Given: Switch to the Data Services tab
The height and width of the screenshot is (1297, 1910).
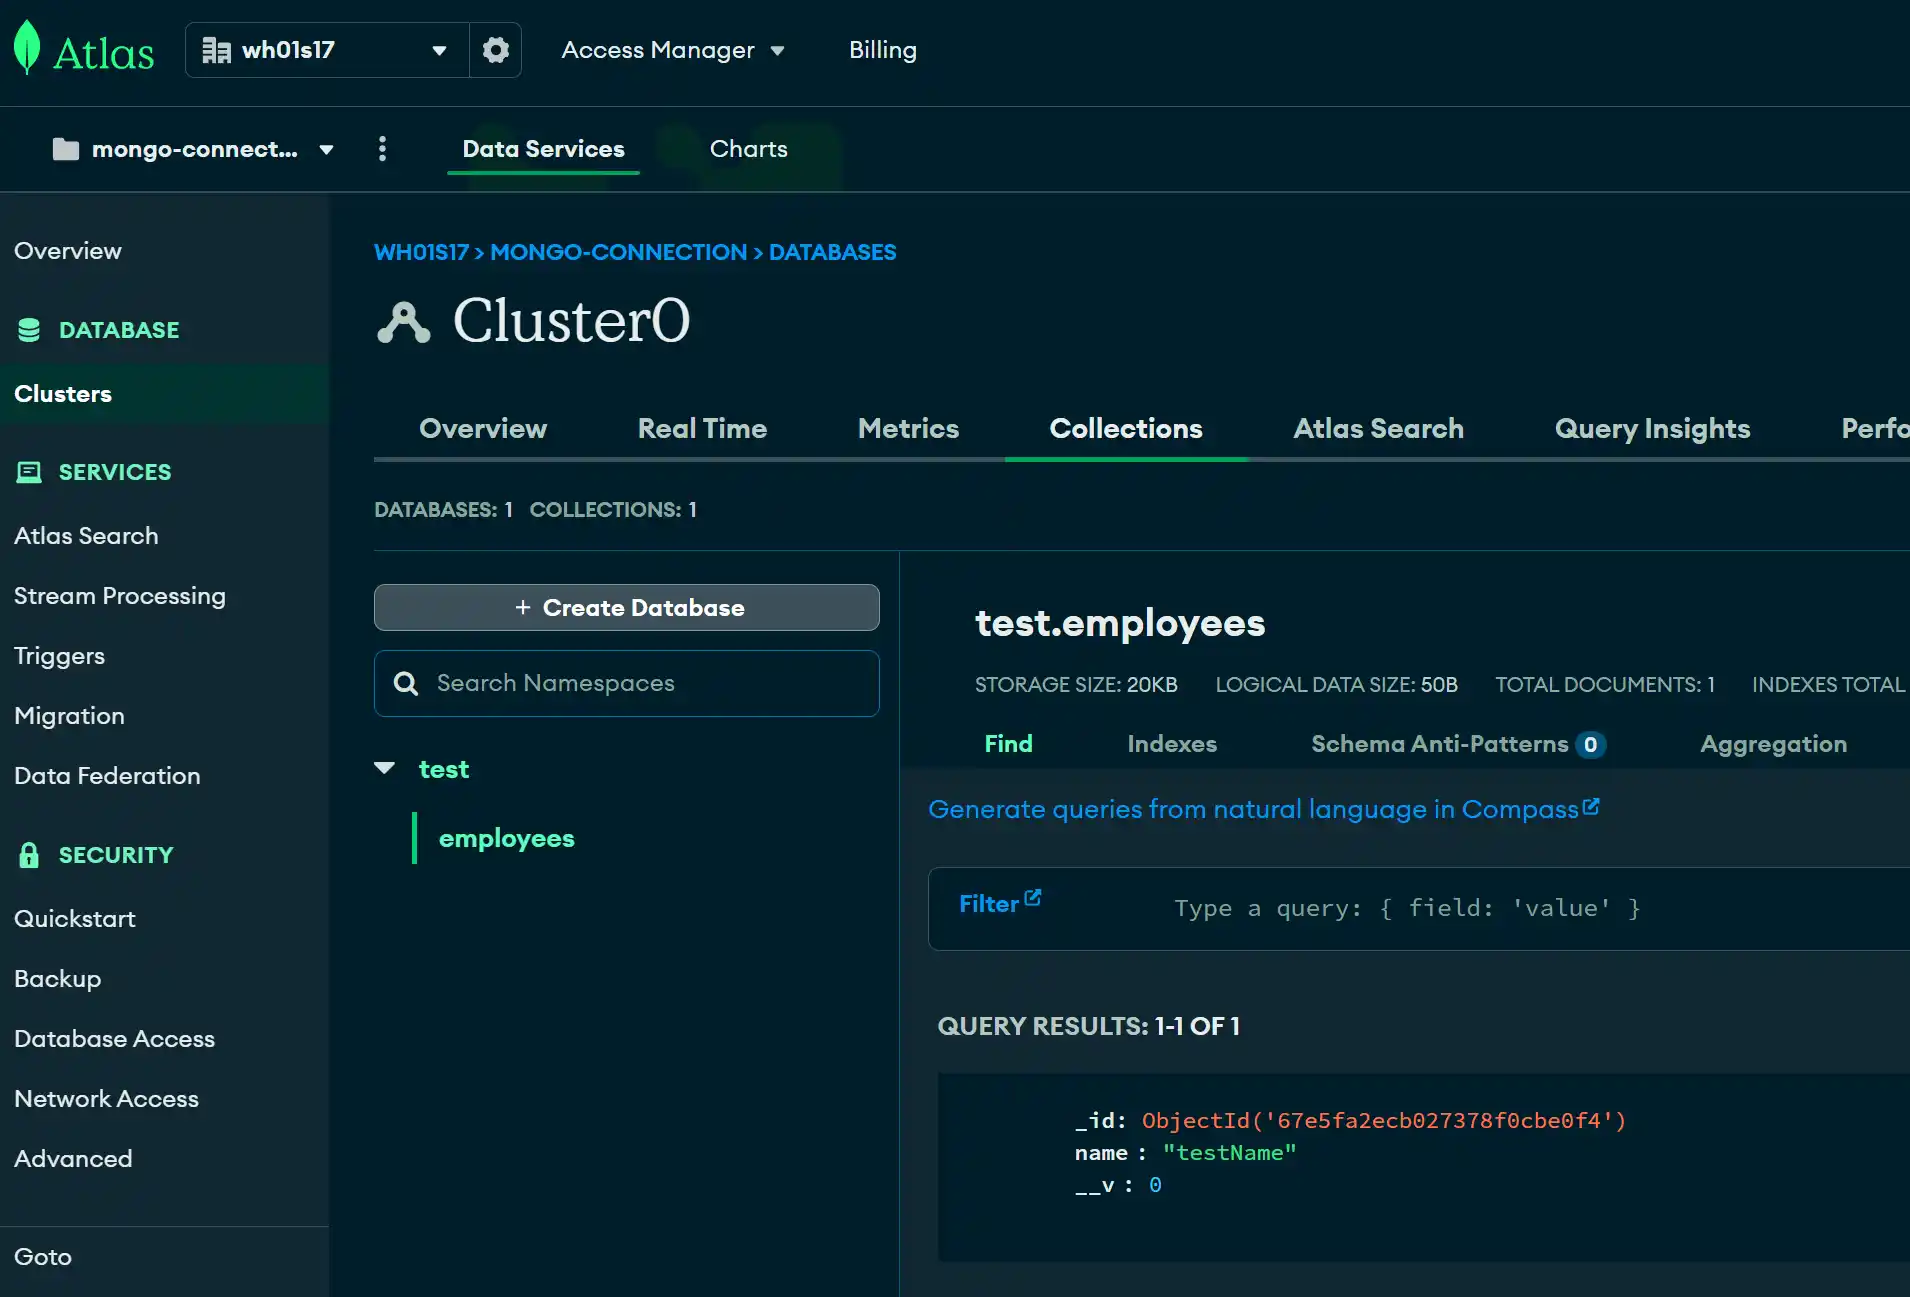Looking at the screenshot, I should pyautogui.click(x=543, y=149).
